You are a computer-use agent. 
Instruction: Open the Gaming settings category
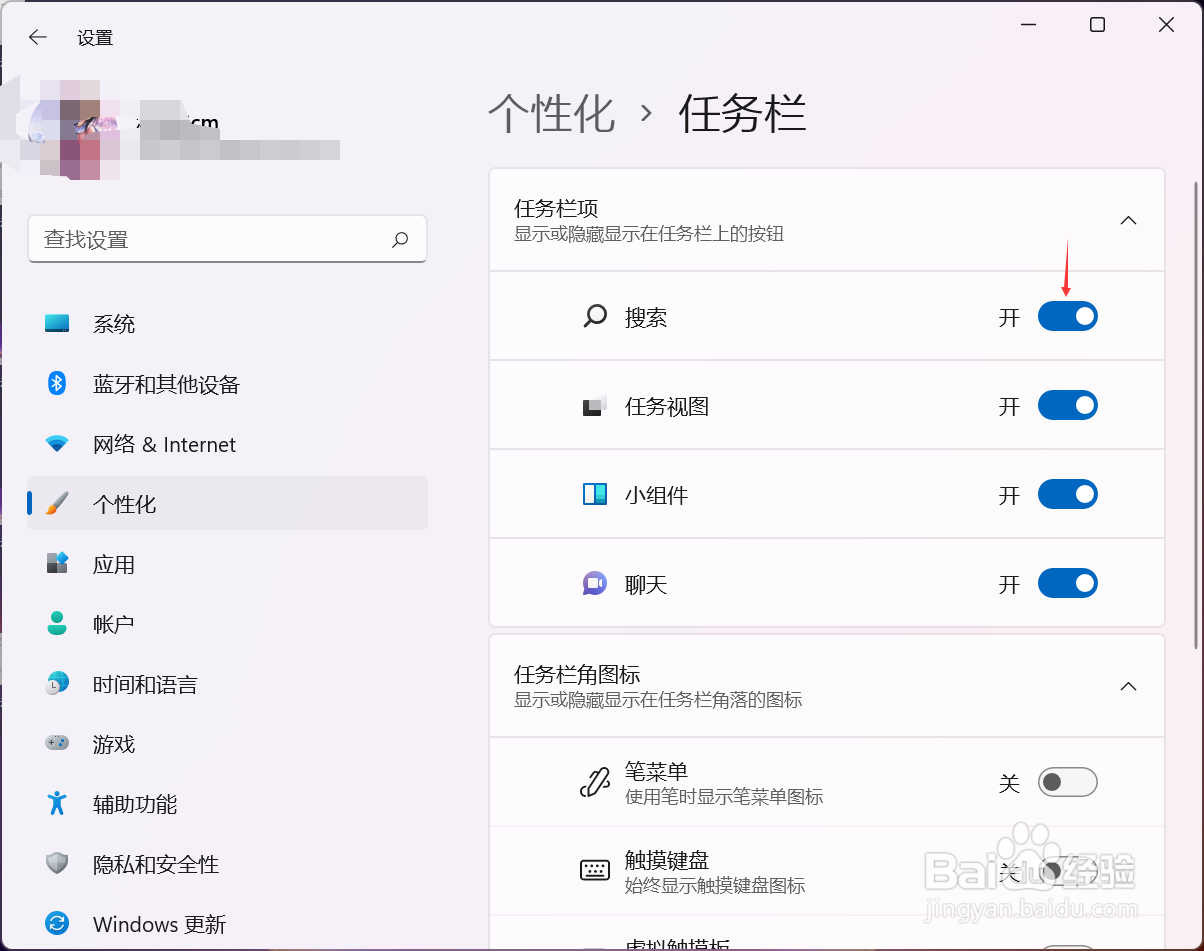click(113, 744)
